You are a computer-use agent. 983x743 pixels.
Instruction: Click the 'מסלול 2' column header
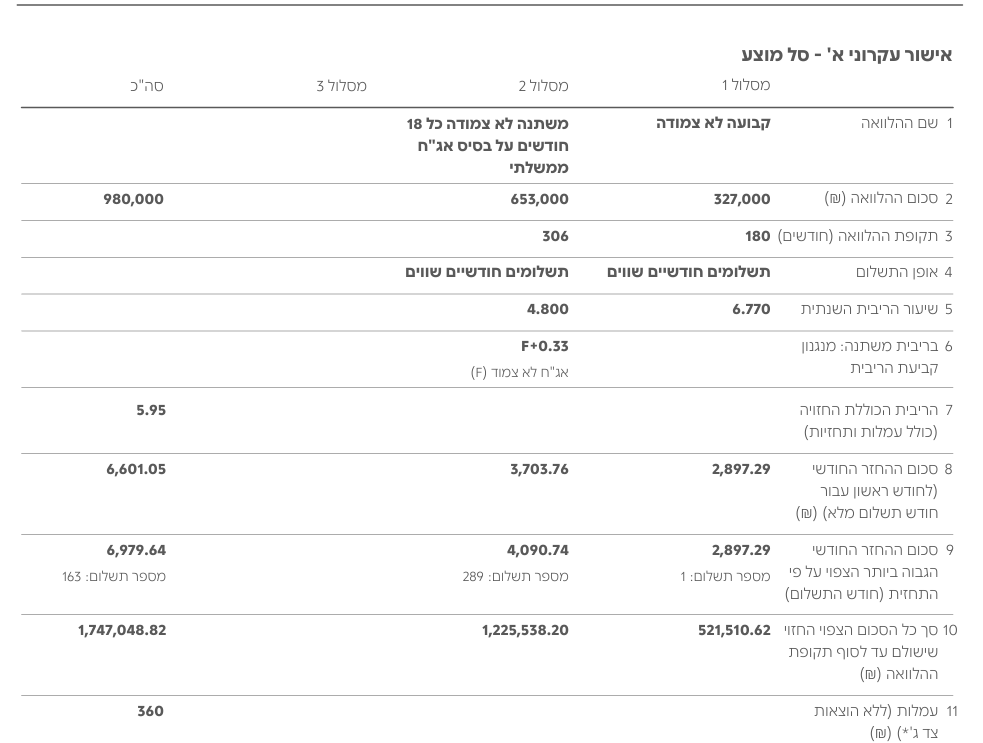[543, 86]
